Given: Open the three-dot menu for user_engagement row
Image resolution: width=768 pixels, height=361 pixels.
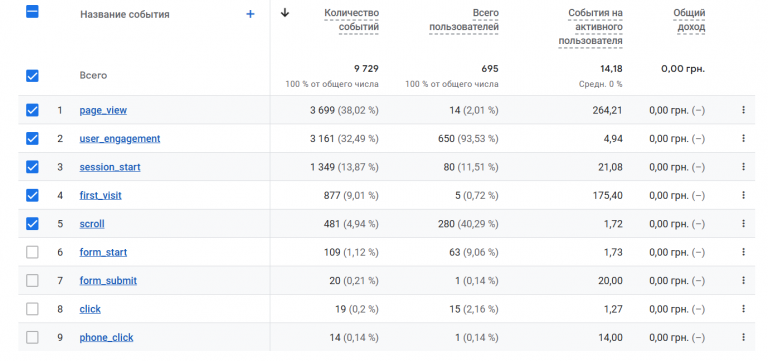Looking at the screenshot, I should pyautogui.click(x=743, y=139).
